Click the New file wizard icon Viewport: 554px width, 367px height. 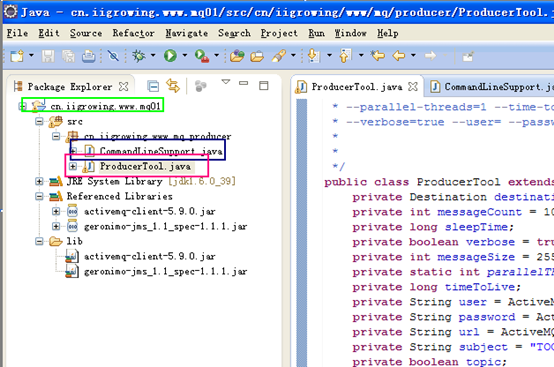pos(17,56)
